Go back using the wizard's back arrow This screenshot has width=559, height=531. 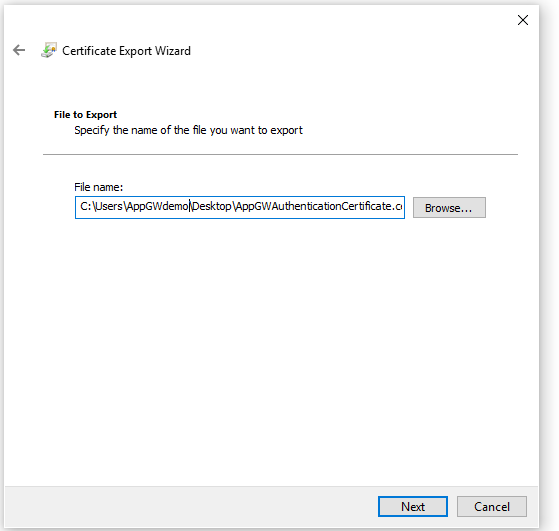[x=19, y=50]
